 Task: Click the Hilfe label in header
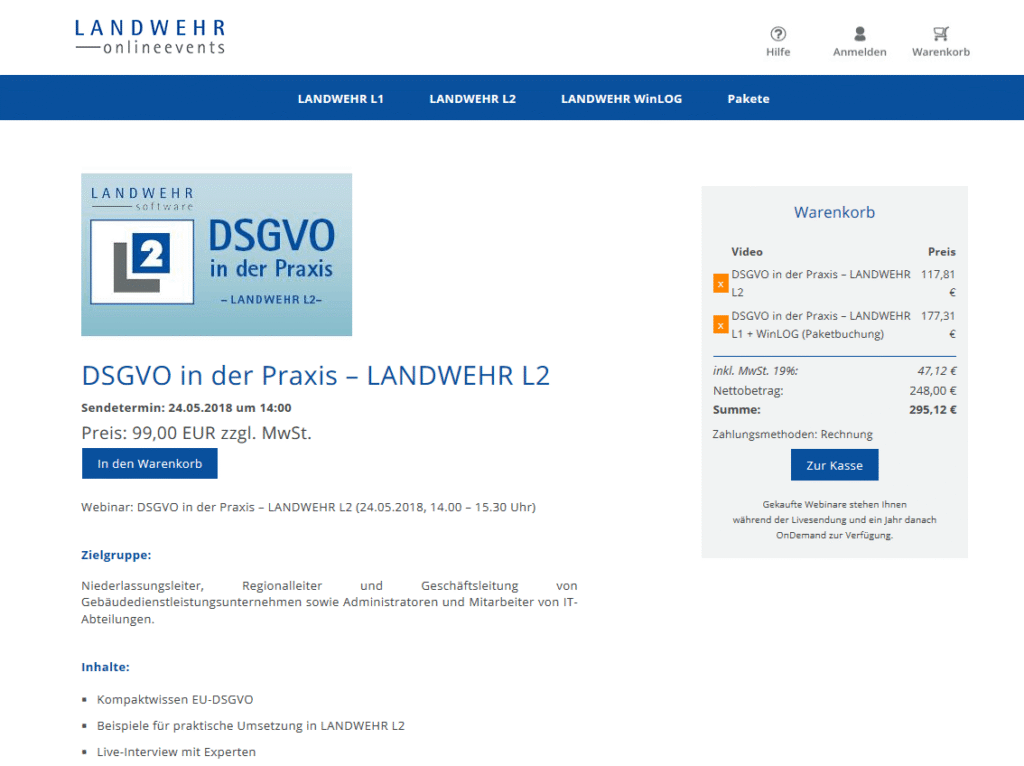click(x=778, y=52)
